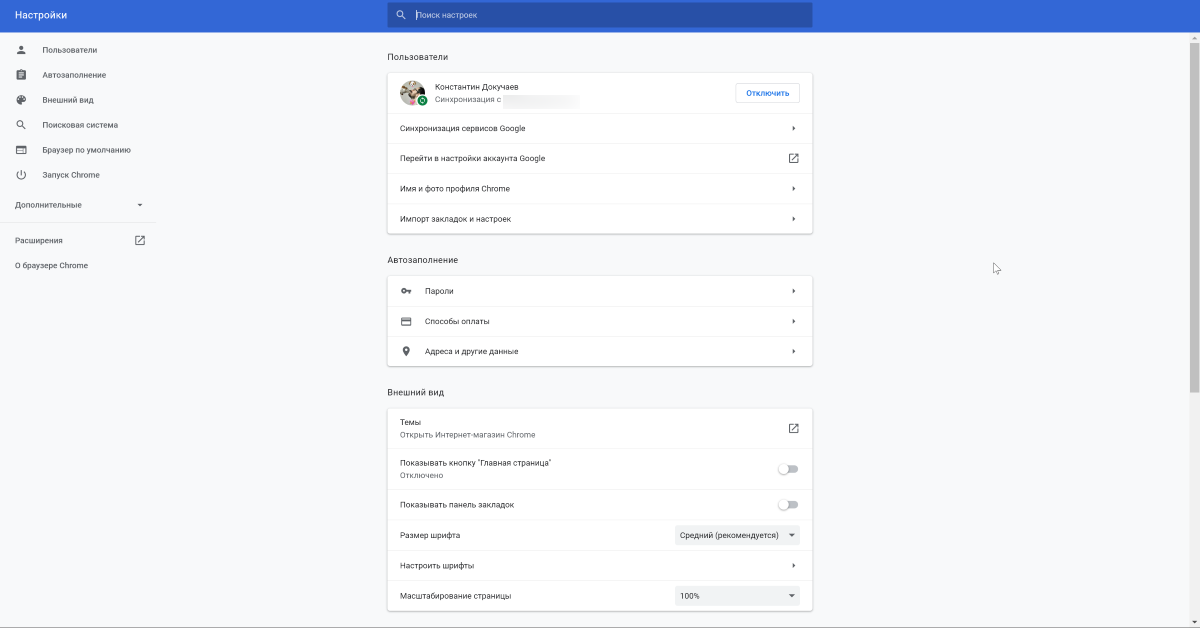Go to Пользователи in the sidebar
The width and height of the screenshot is (1200, 628).
click(69, 50)
